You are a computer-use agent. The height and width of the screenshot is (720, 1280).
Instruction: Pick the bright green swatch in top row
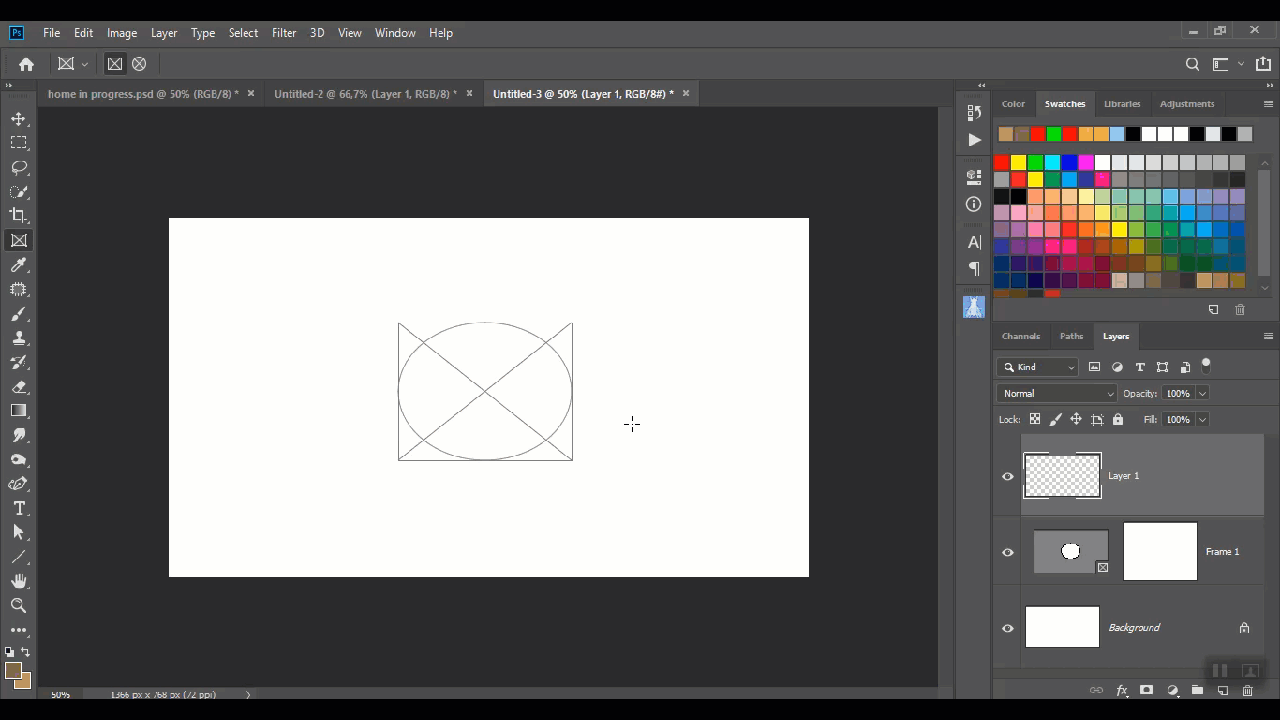tap(1054, 134)
